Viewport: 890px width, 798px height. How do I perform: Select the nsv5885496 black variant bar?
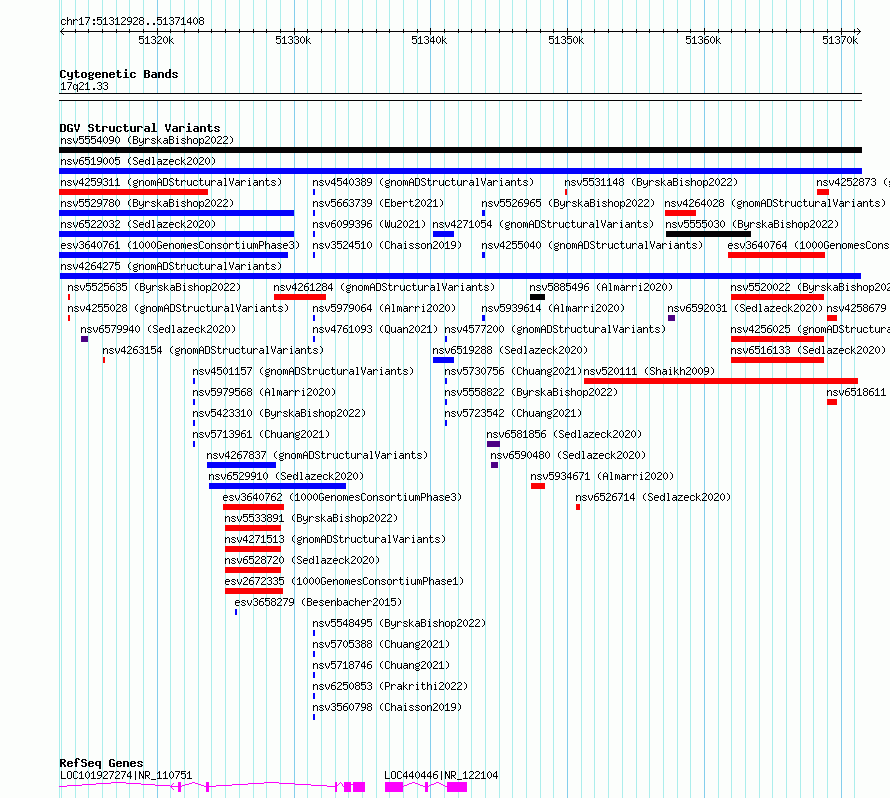538,297
